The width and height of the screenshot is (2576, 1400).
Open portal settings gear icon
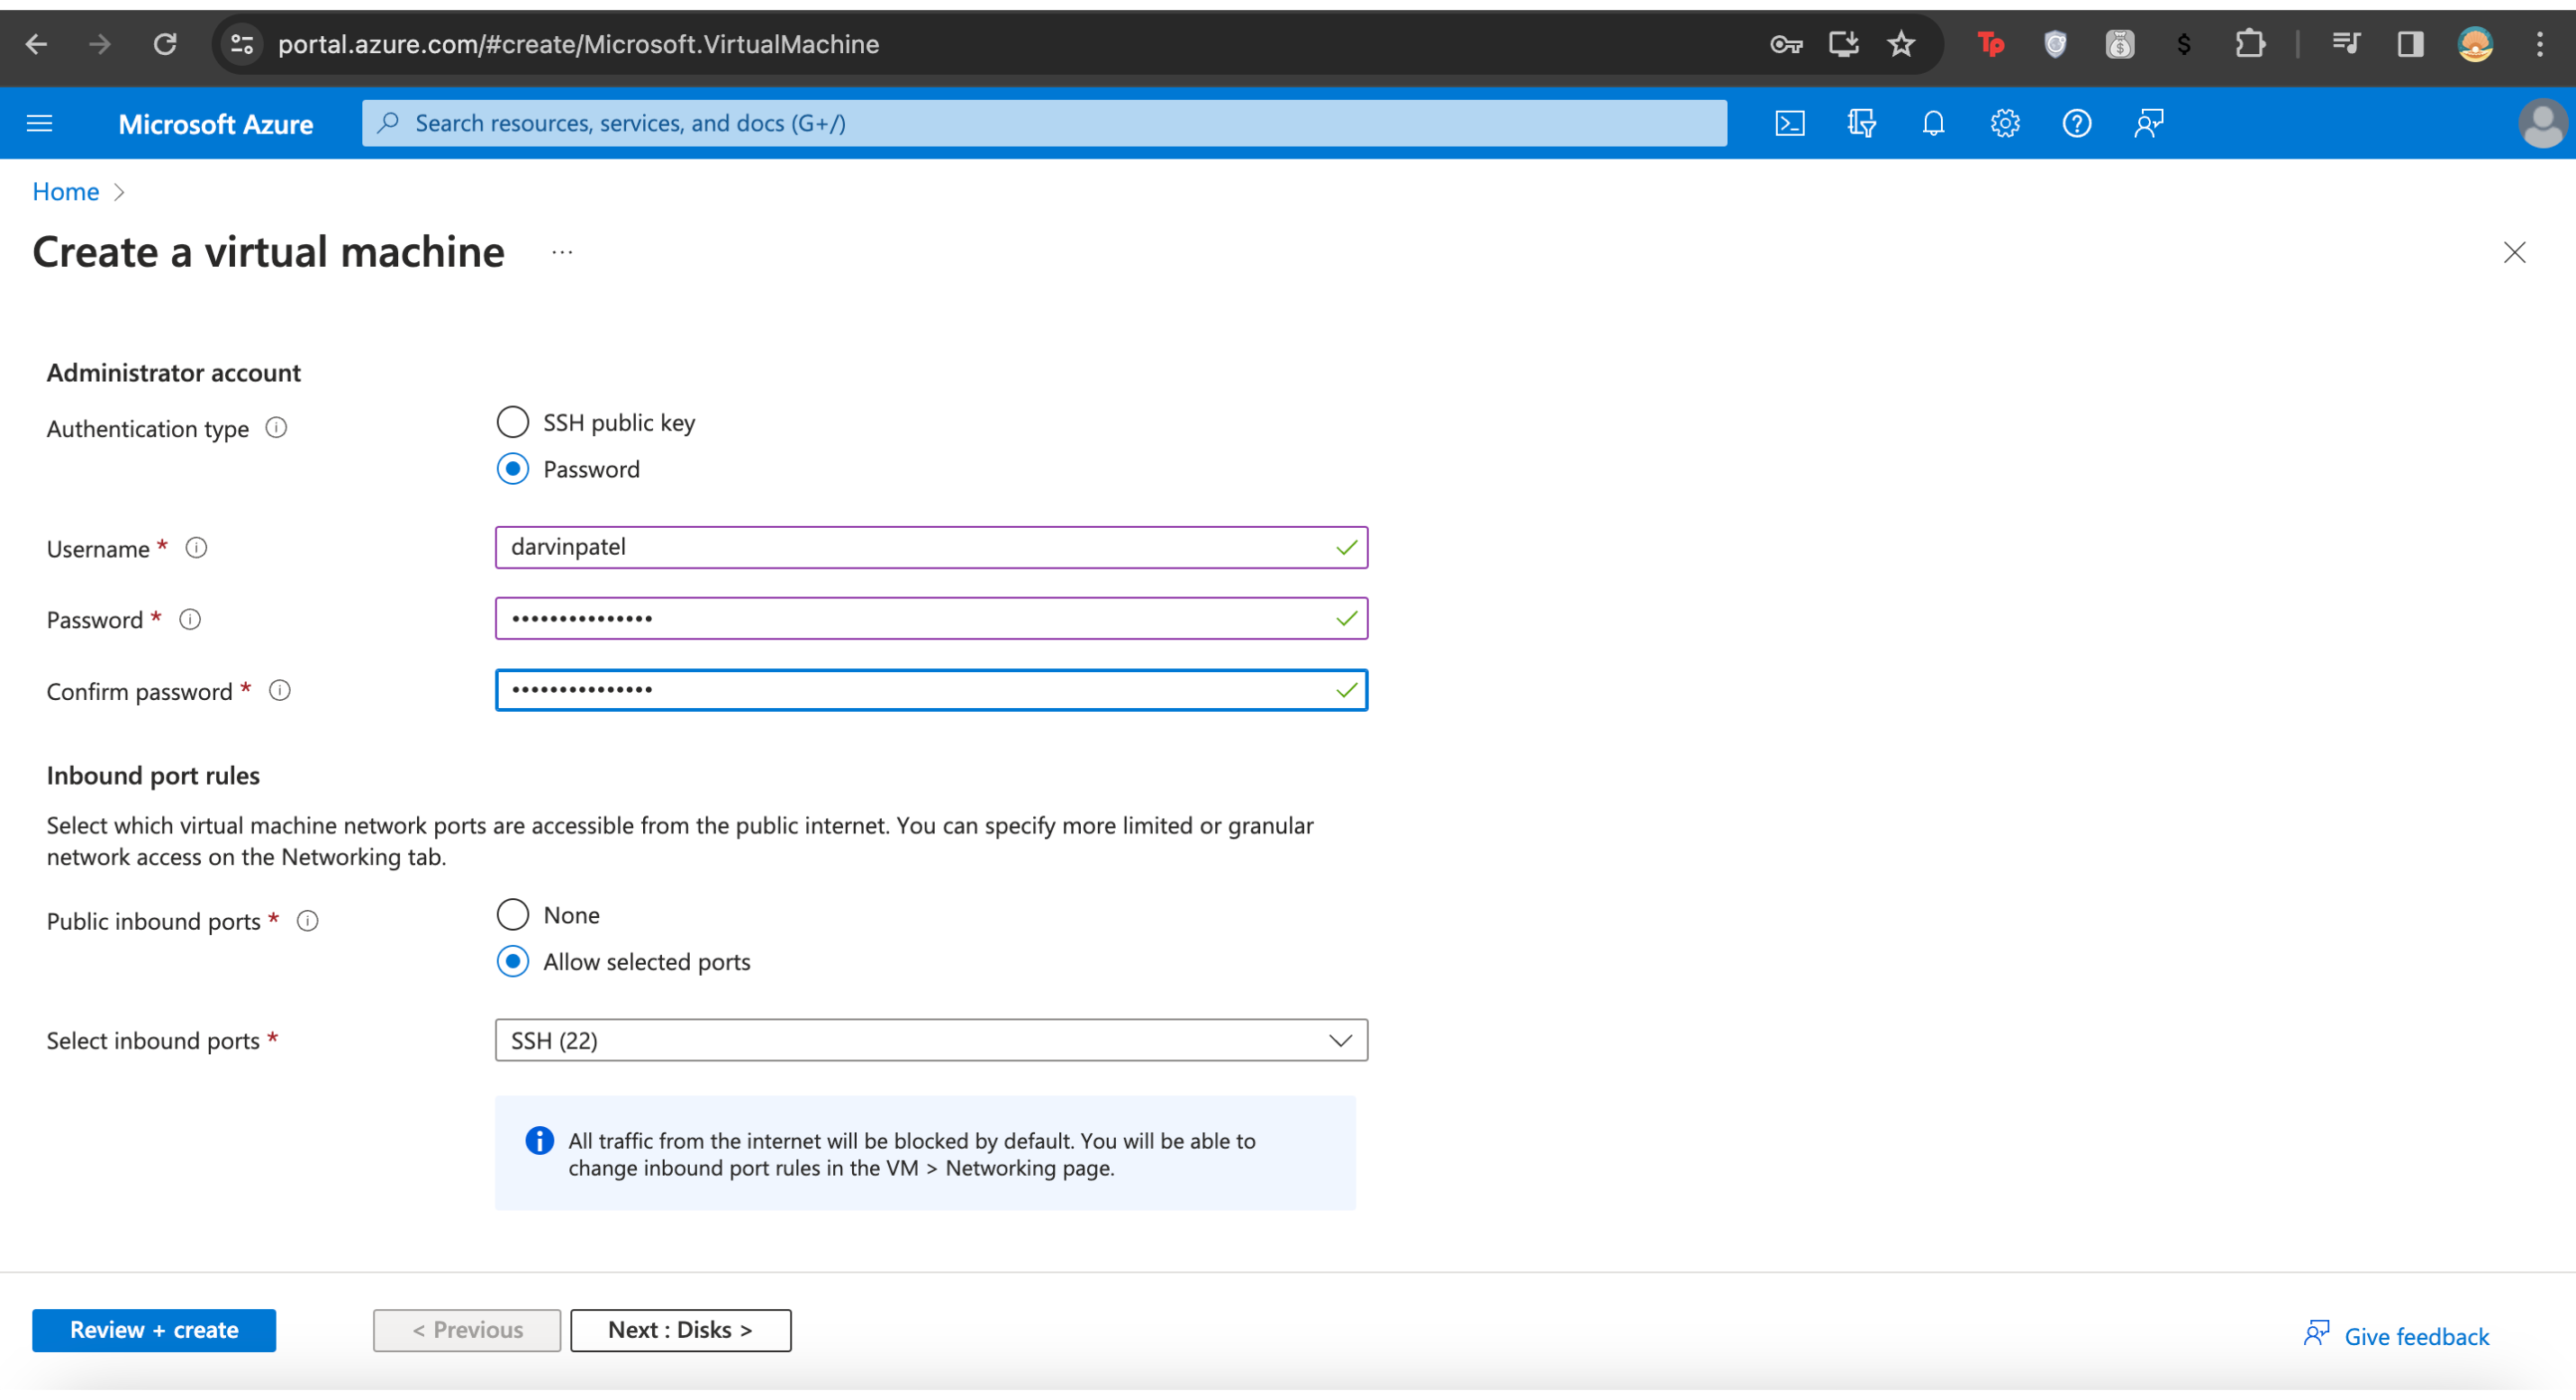tap(2004, 123)
